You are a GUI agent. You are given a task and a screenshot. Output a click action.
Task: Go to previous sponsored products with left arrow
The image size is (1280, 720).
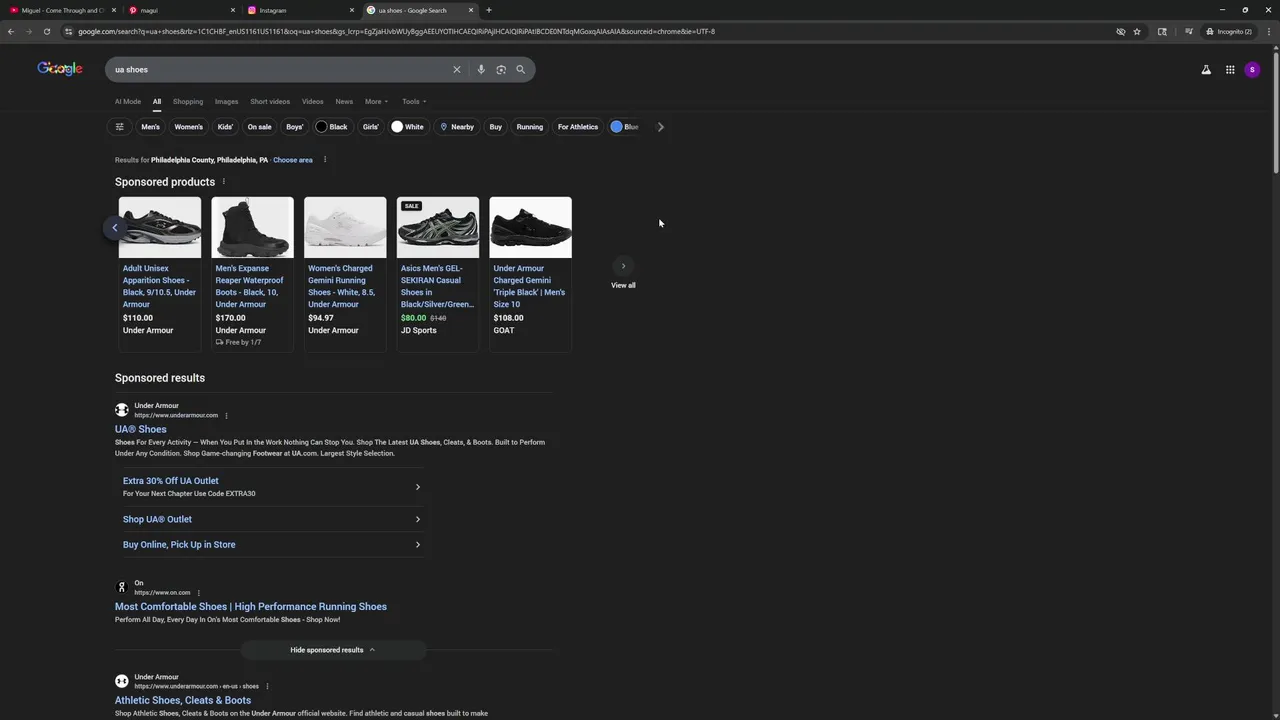pyautogui.click(x=114, y=228)
